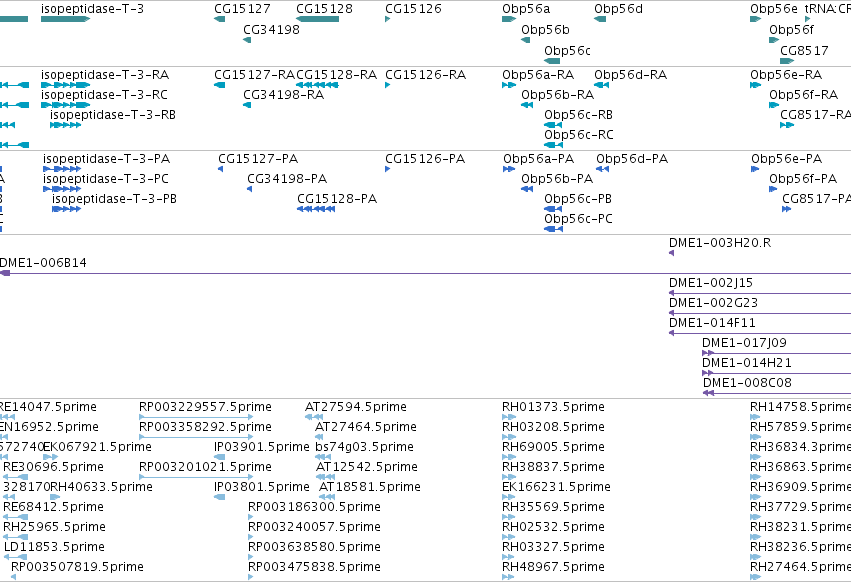Click the CG15126-PA protein label
Image resolution: width=851 pixels, height=582 pixels.
(x=425, y=159)
